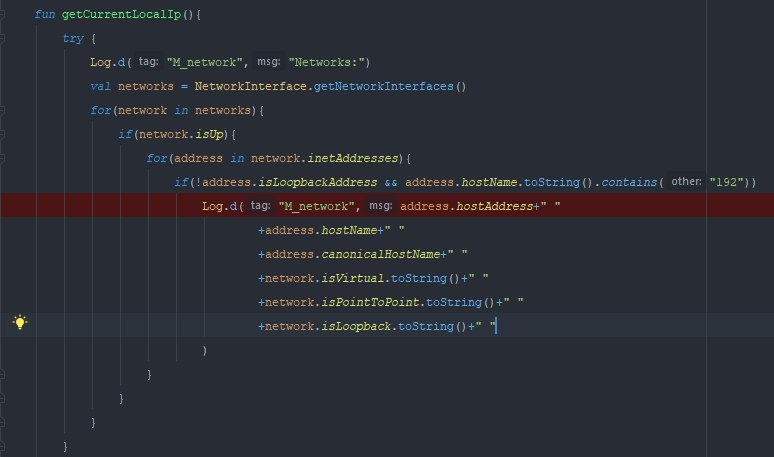Click 'tag:' hint on the Networks: log line

point(148,62)
